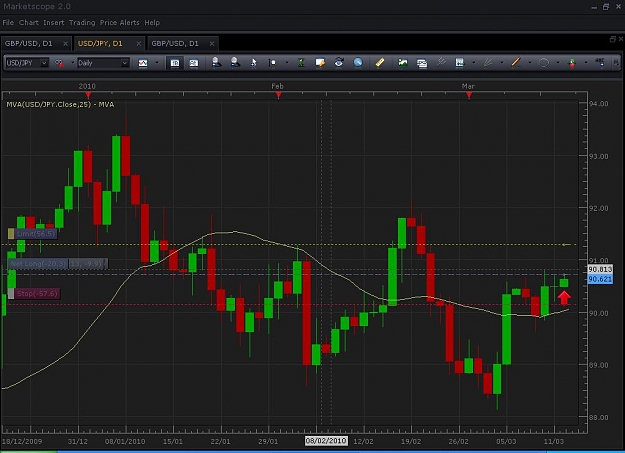Click the Limit(56.5) order label
Image resolution: width=625 pixels, height=453 pixels.
click(x=32, y=234)
